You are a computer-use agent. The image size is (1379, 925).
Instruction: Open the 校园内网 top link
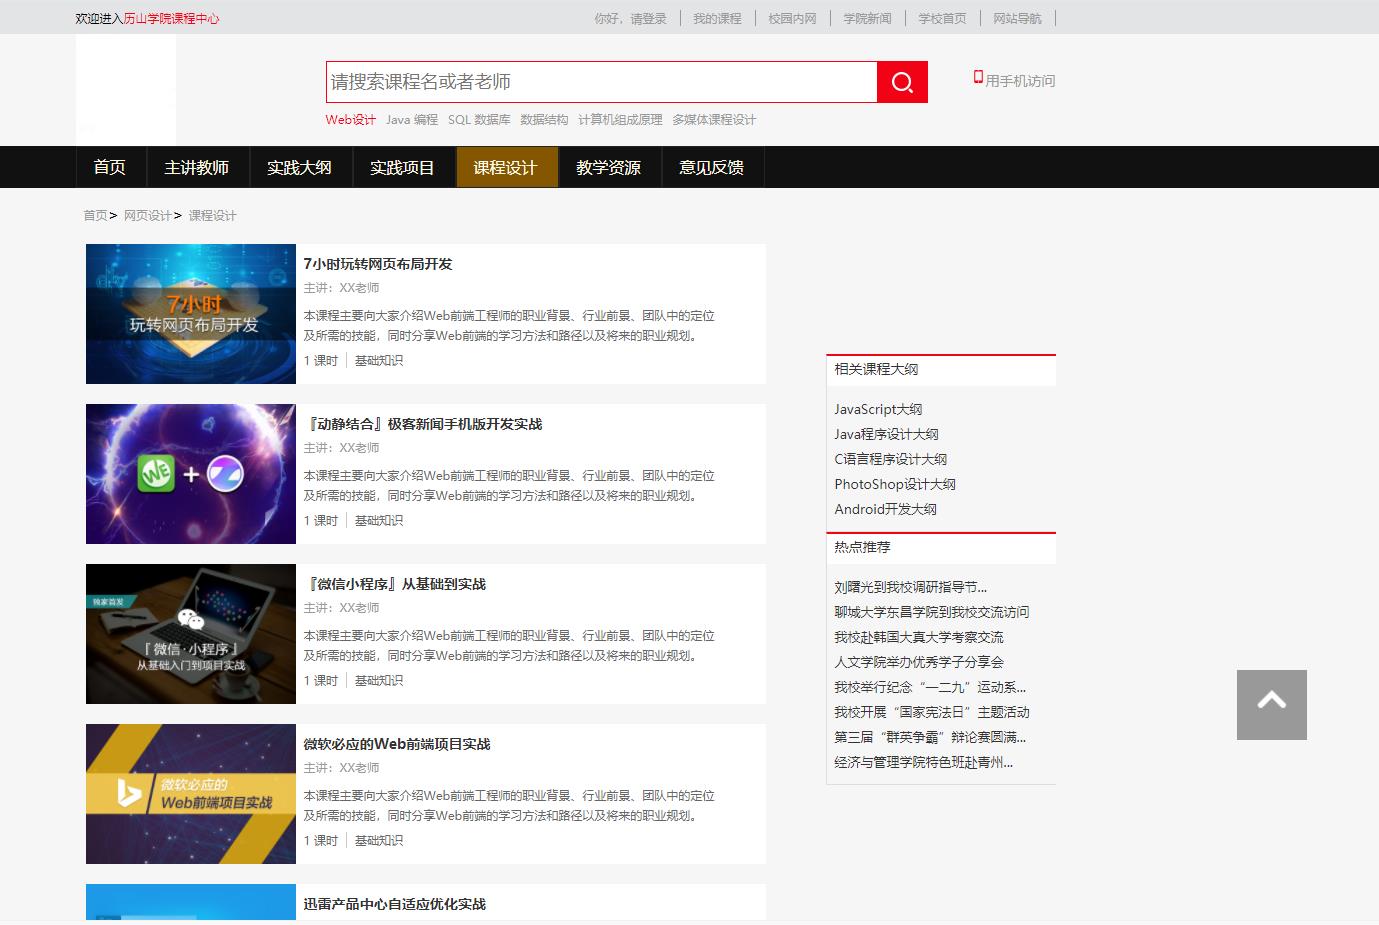click(x=792, y=18)
